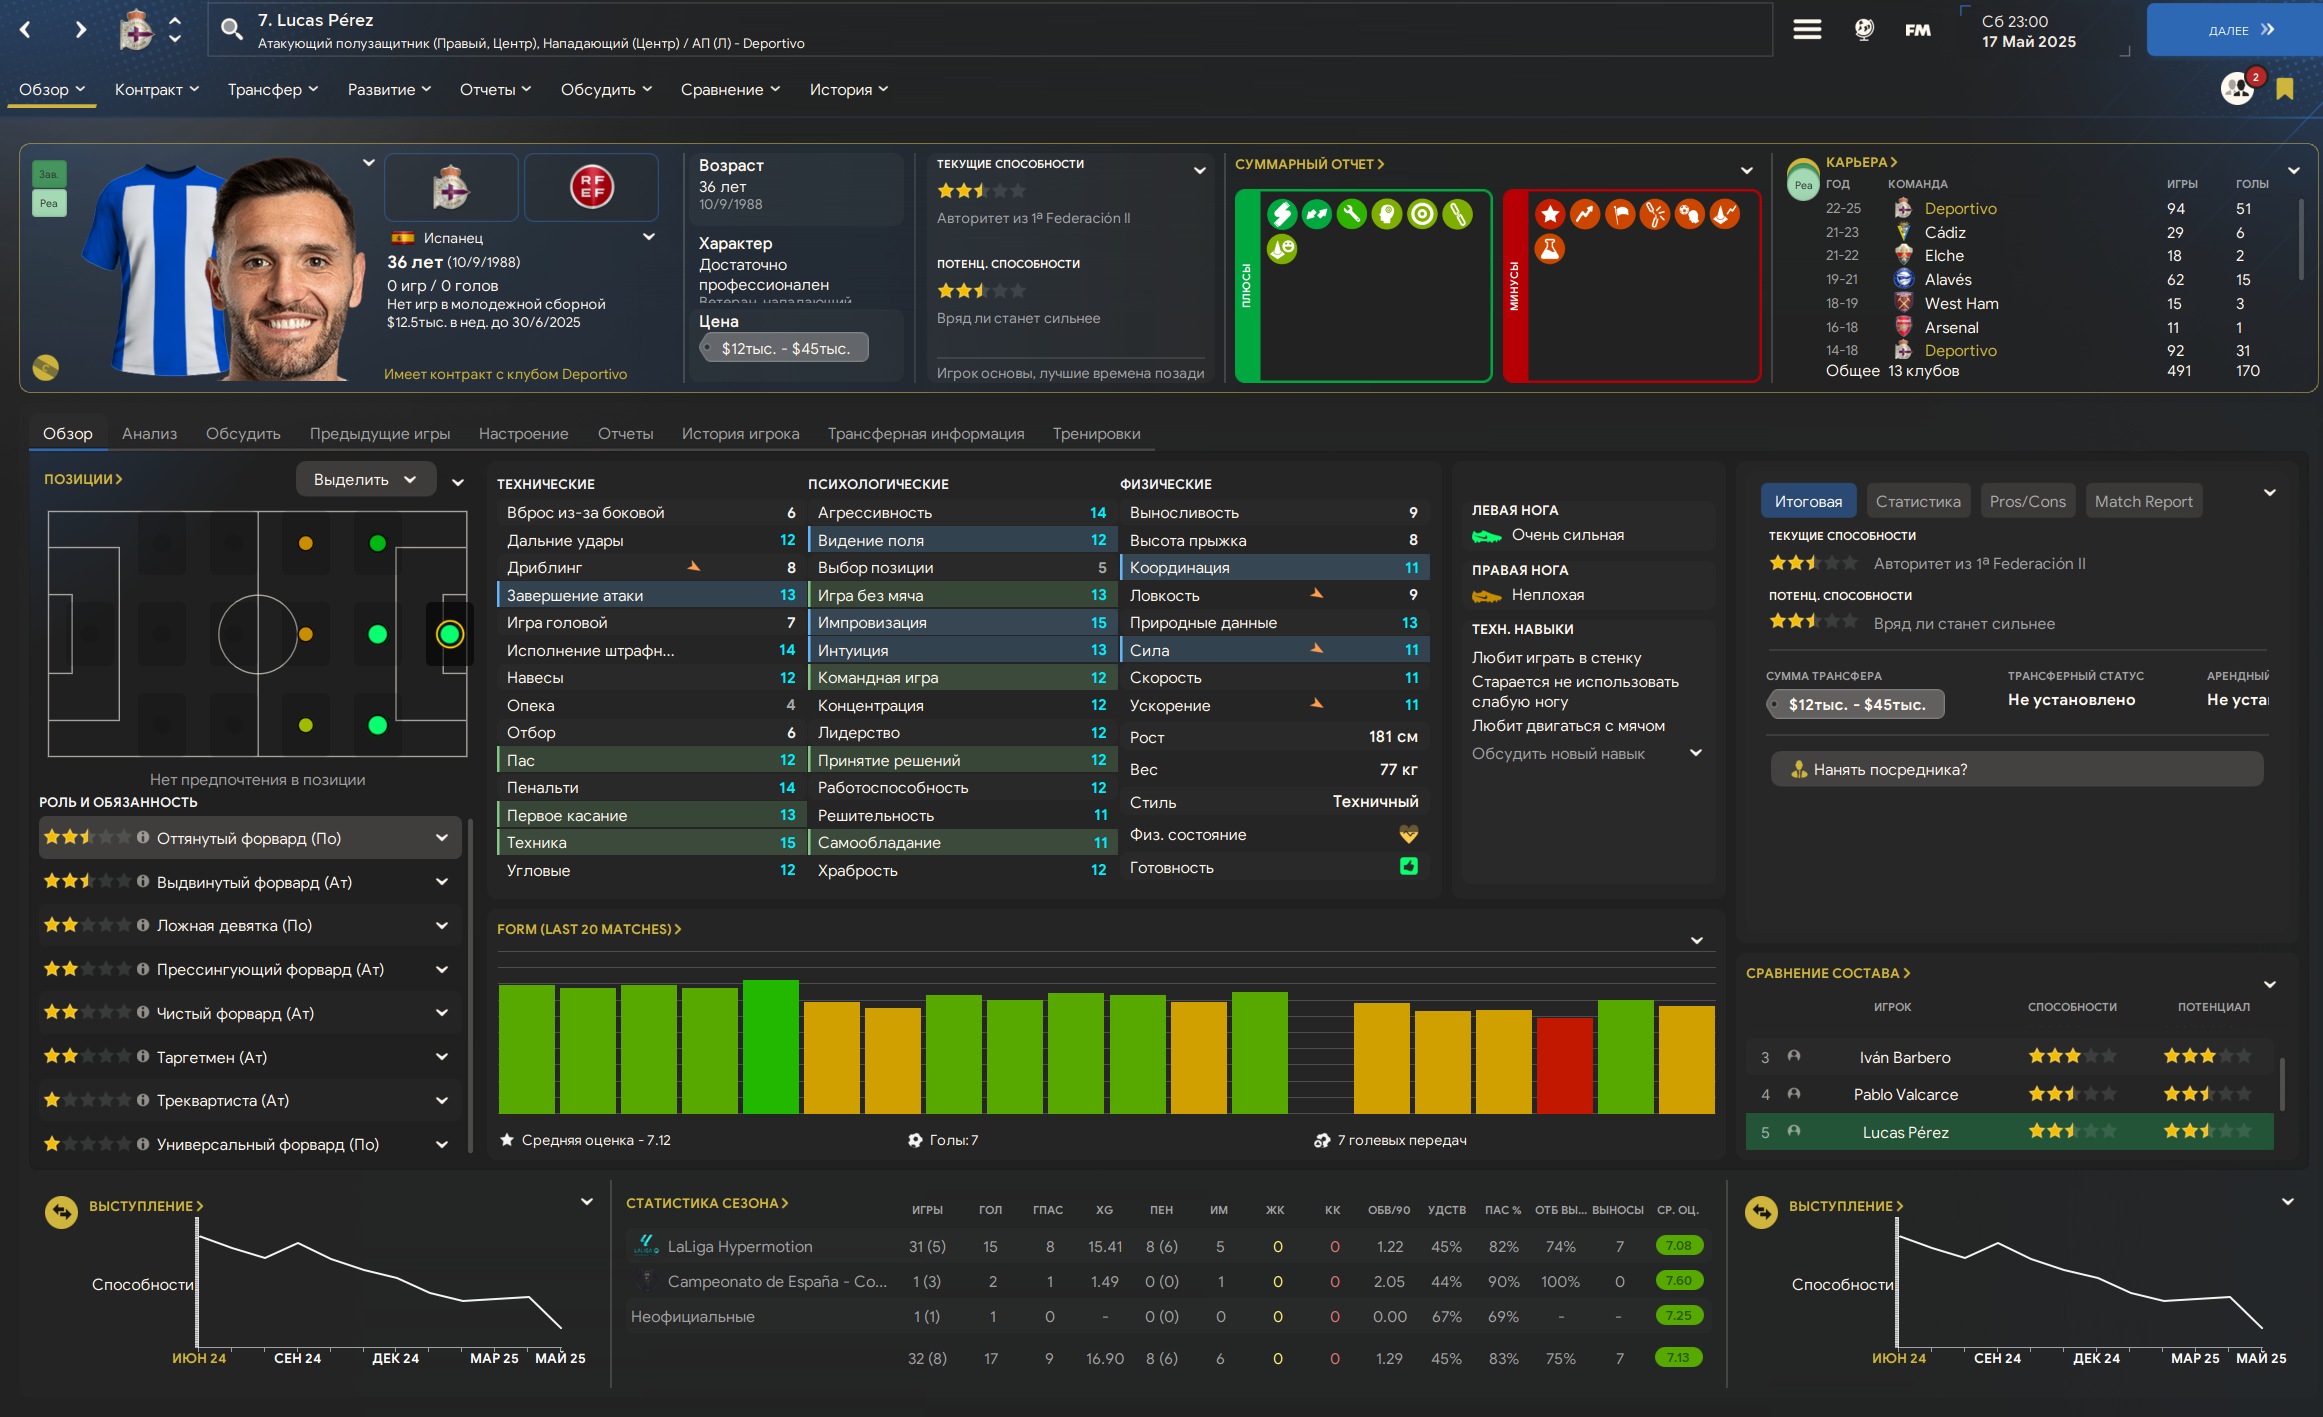Switch to the Анализ tab
This screenshot has height=1417, width=2323.
click(149, 433)
